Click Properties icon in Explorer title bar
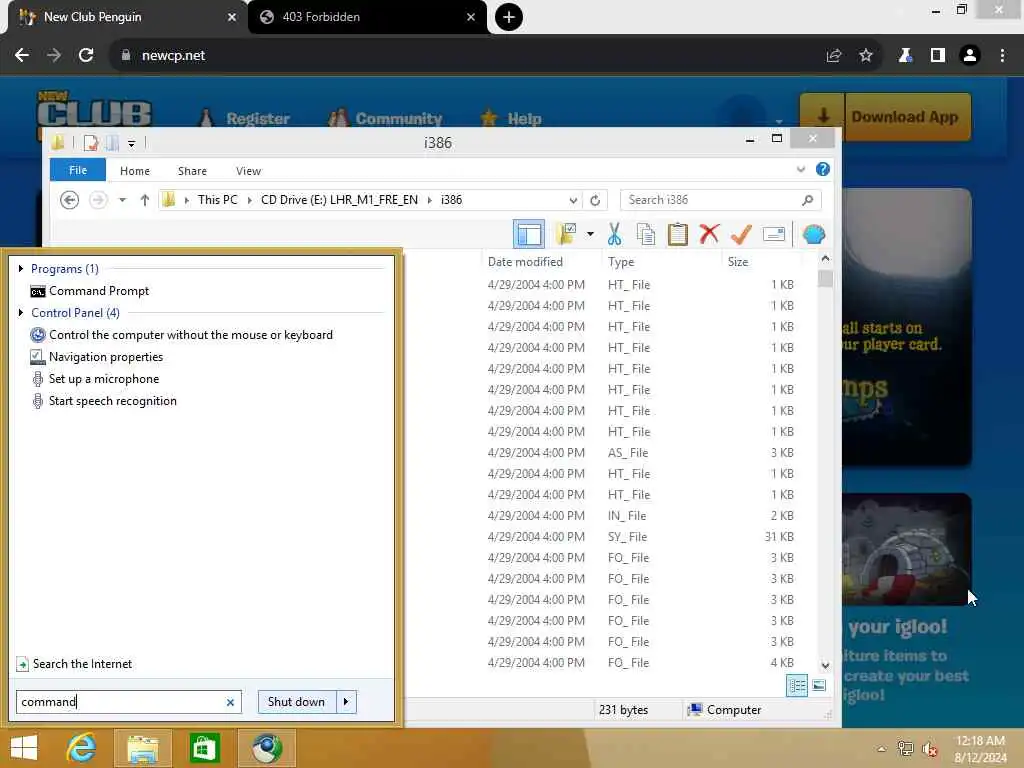 click(x=91, y=142)
